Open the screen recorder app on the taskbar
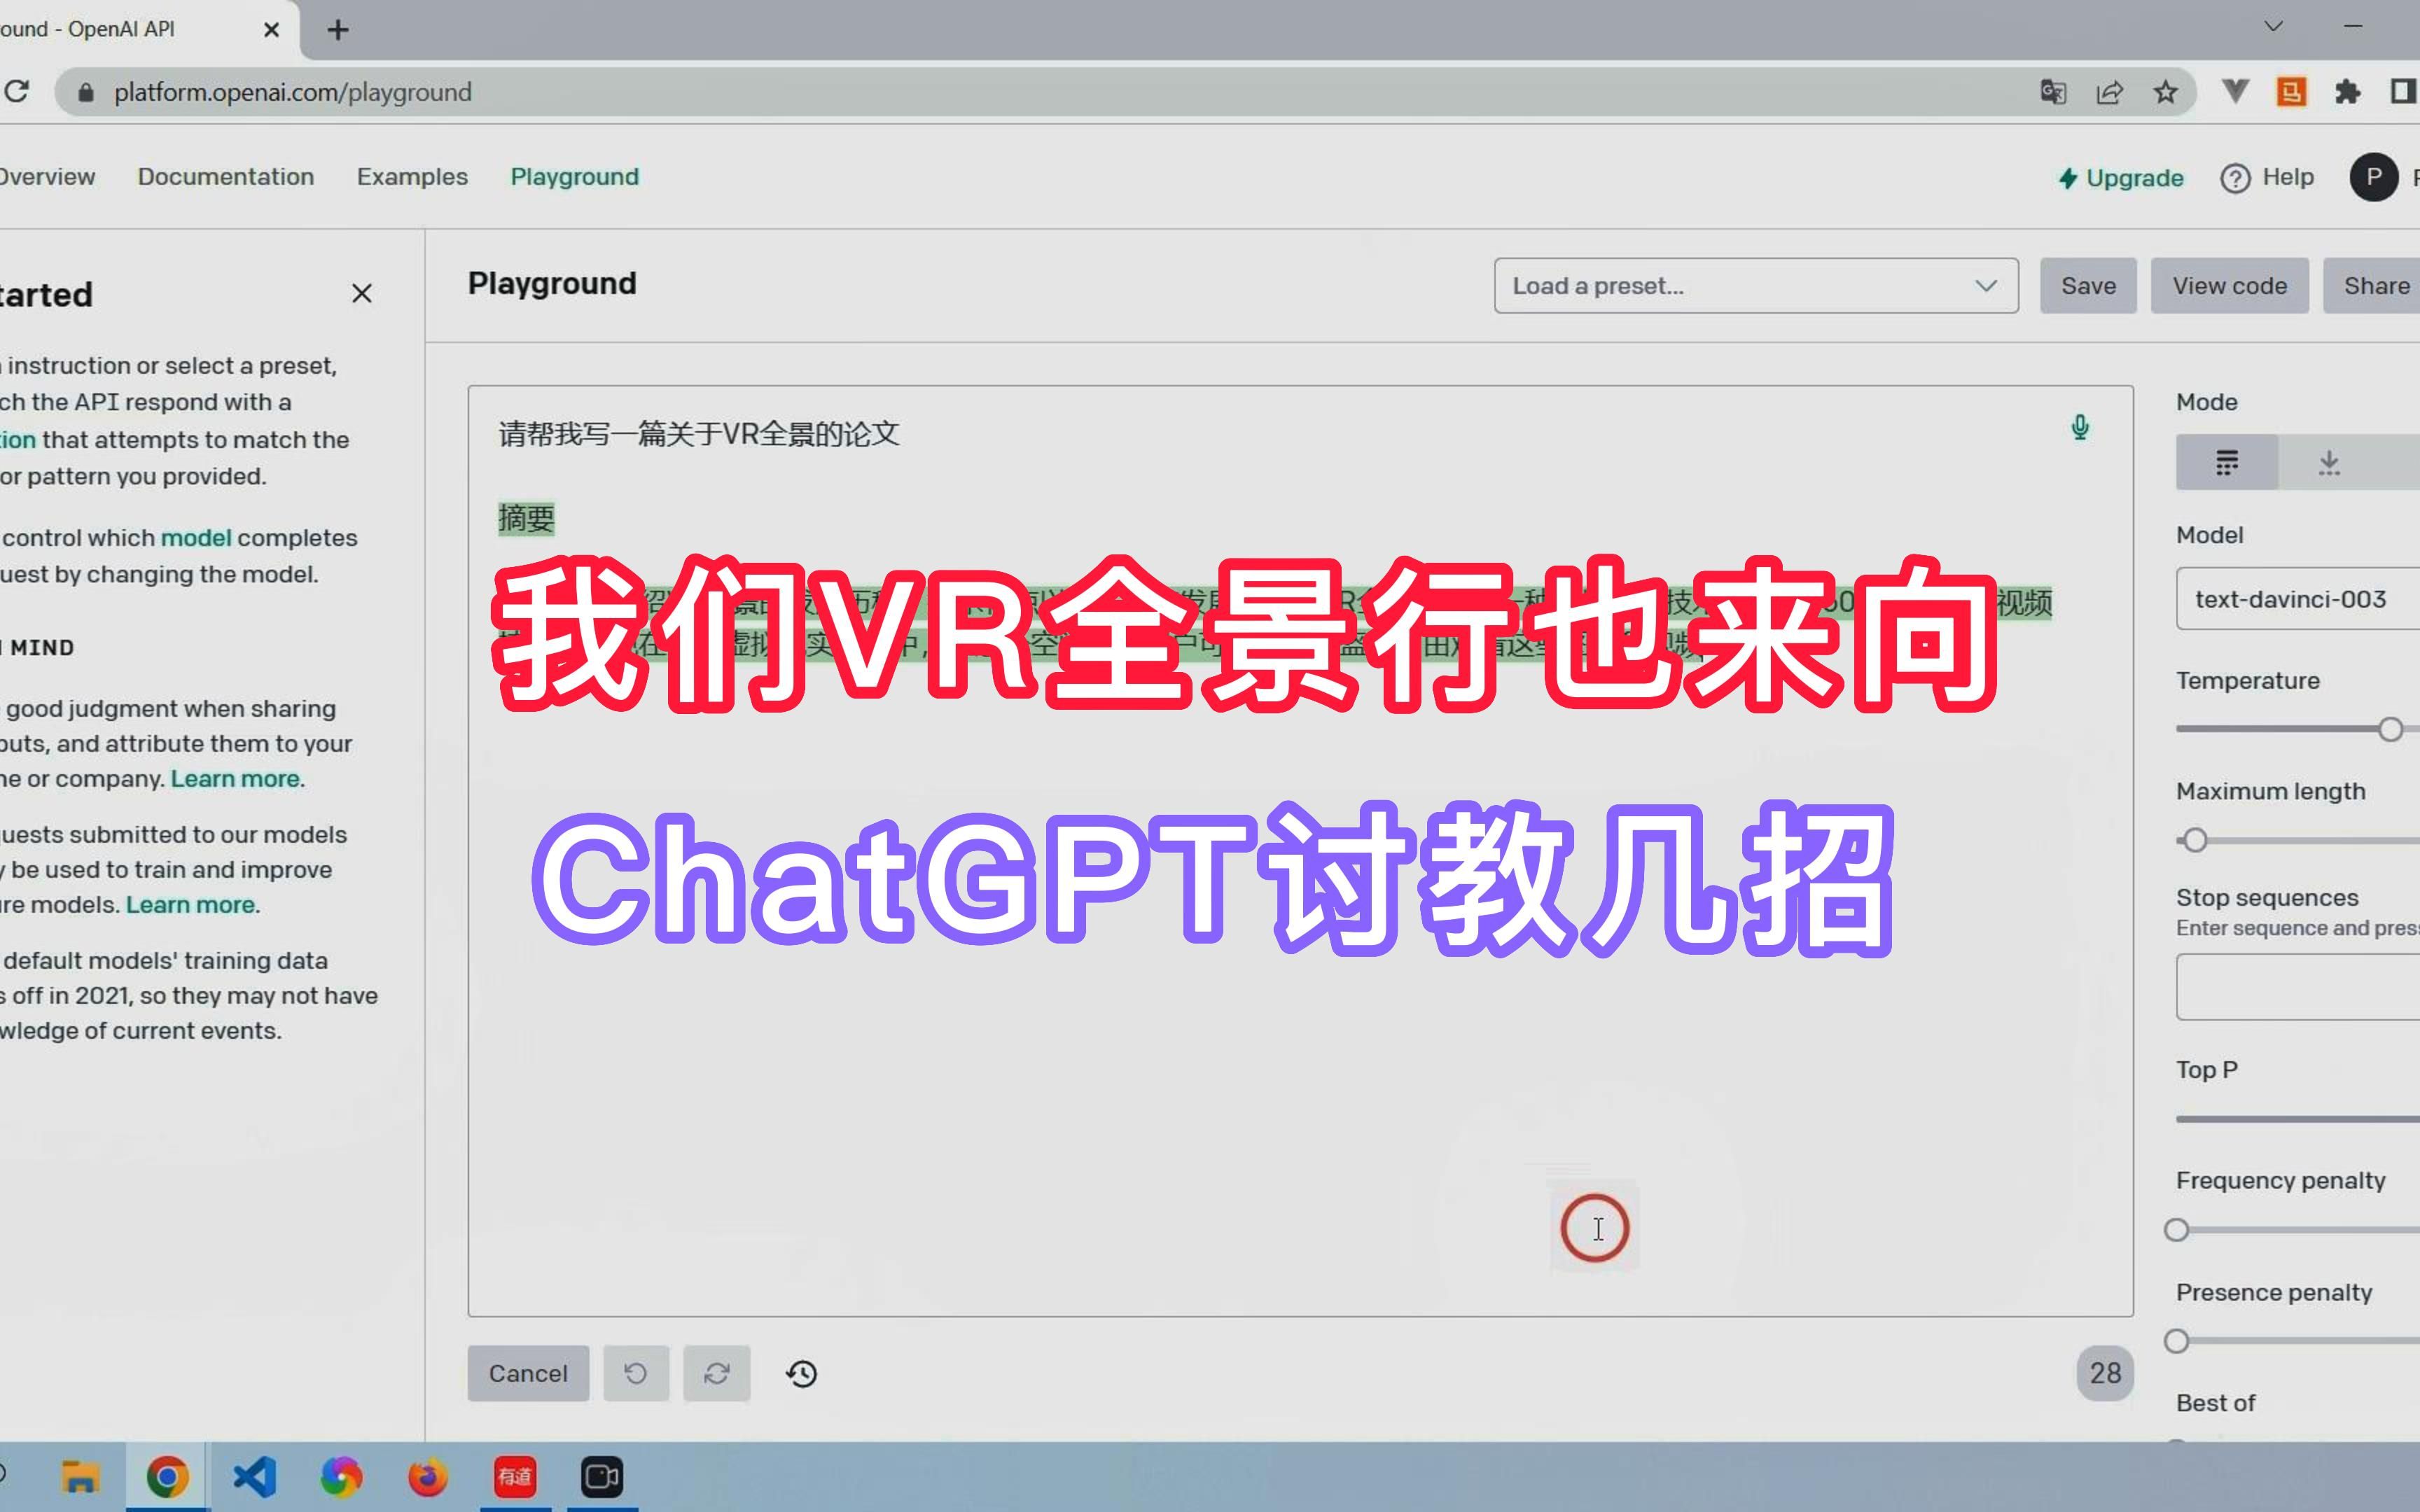 coord(602,1476)
